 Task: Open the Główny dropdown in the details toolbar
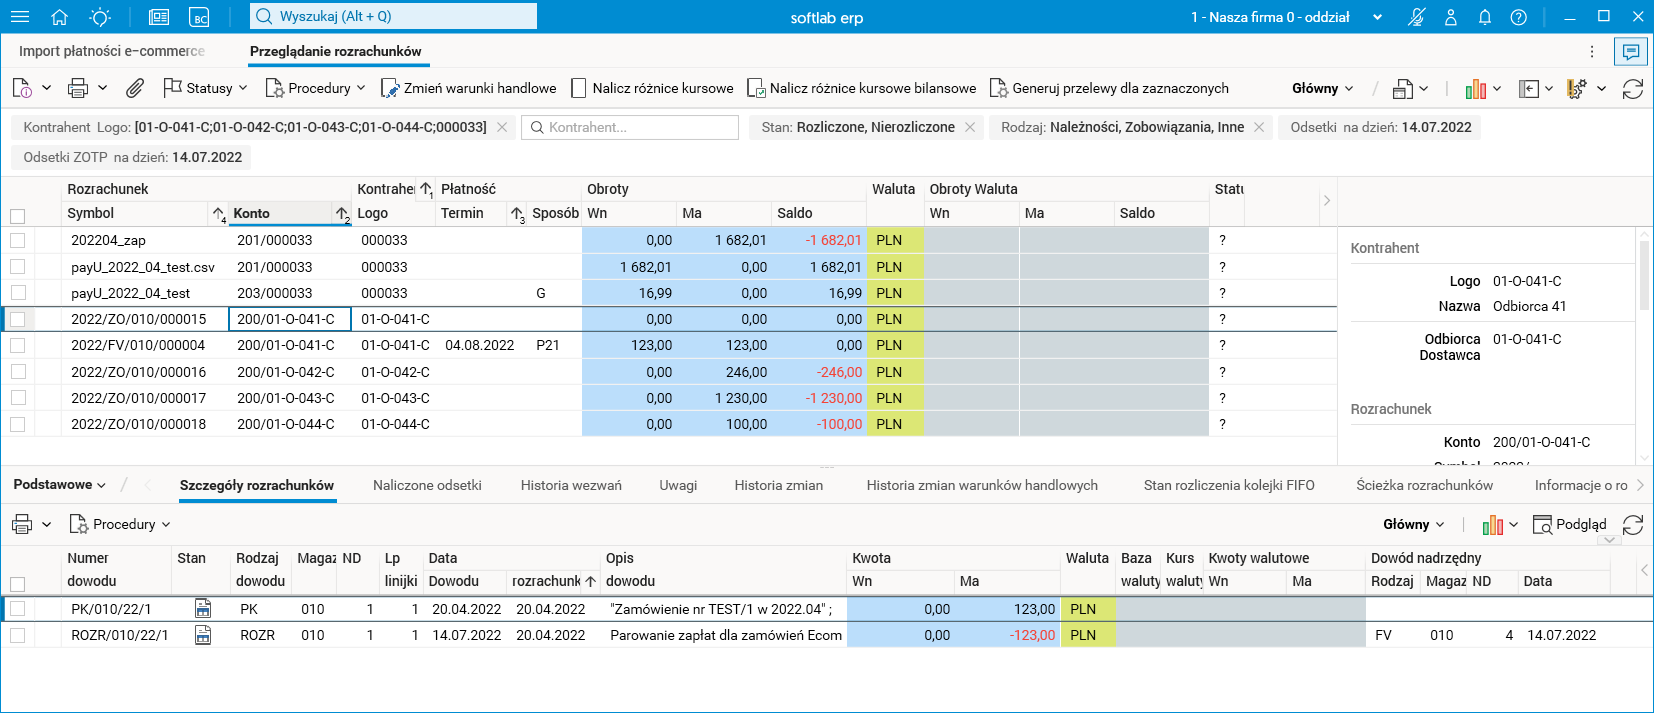click(x=1413, y=524)
